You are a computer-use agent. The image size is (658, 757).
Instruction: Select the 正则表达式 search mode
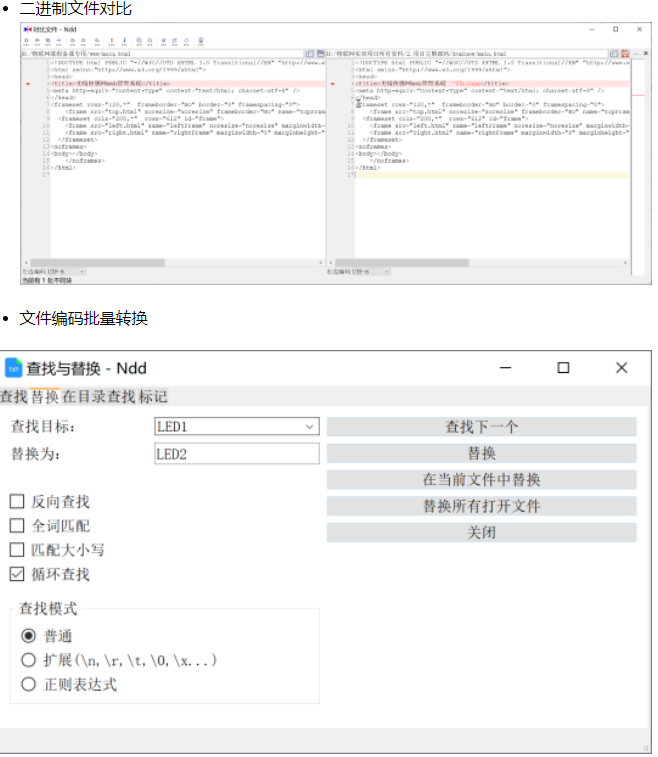pyautogui.click(x=29, y=685)
